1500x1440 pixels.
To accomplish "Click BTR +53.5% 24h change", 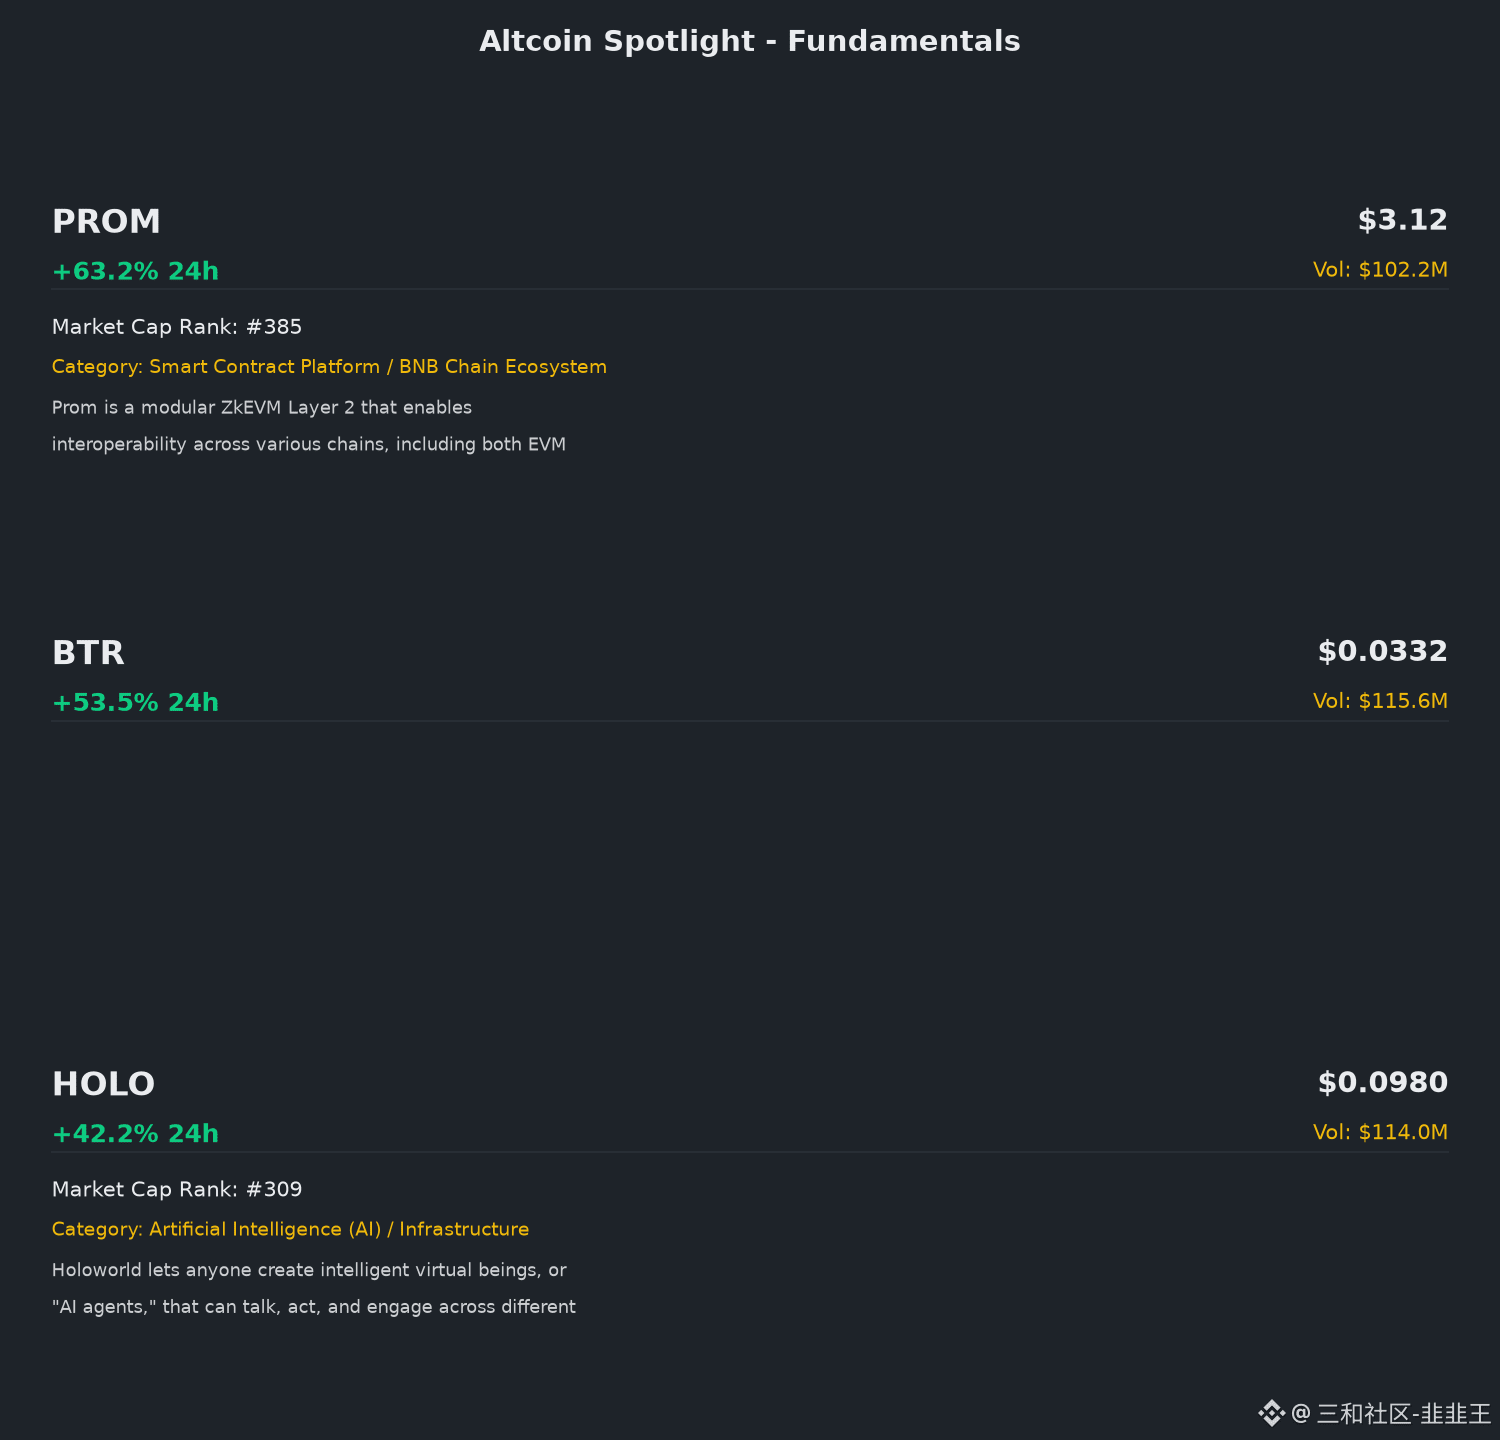I will point(135,703).
